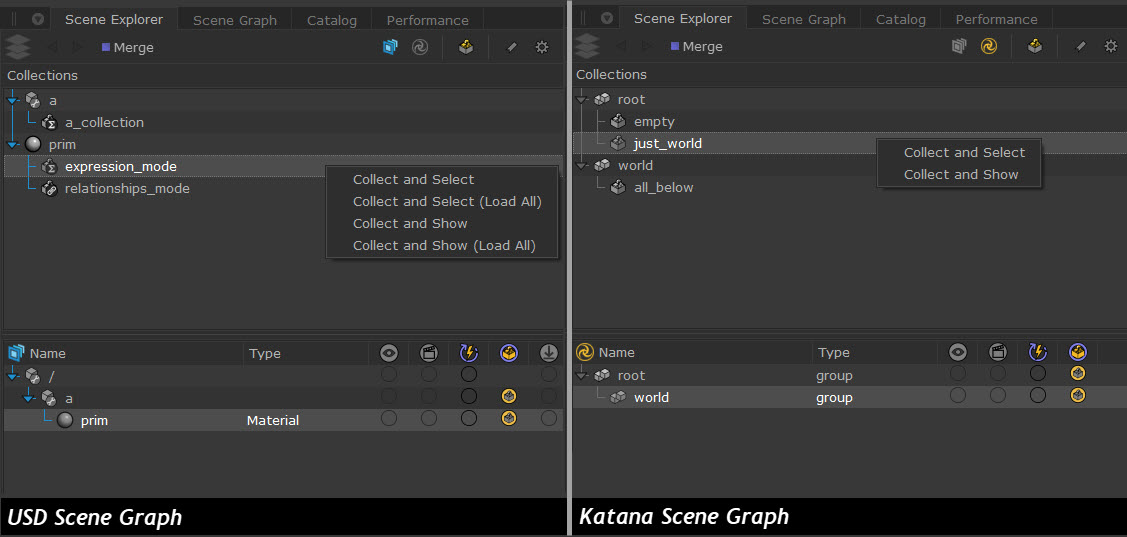Image resolution: width=1127 pixels, height=537 pixels.
Task: Collapse the prim node in USD Collections
Action: [13, 145]
